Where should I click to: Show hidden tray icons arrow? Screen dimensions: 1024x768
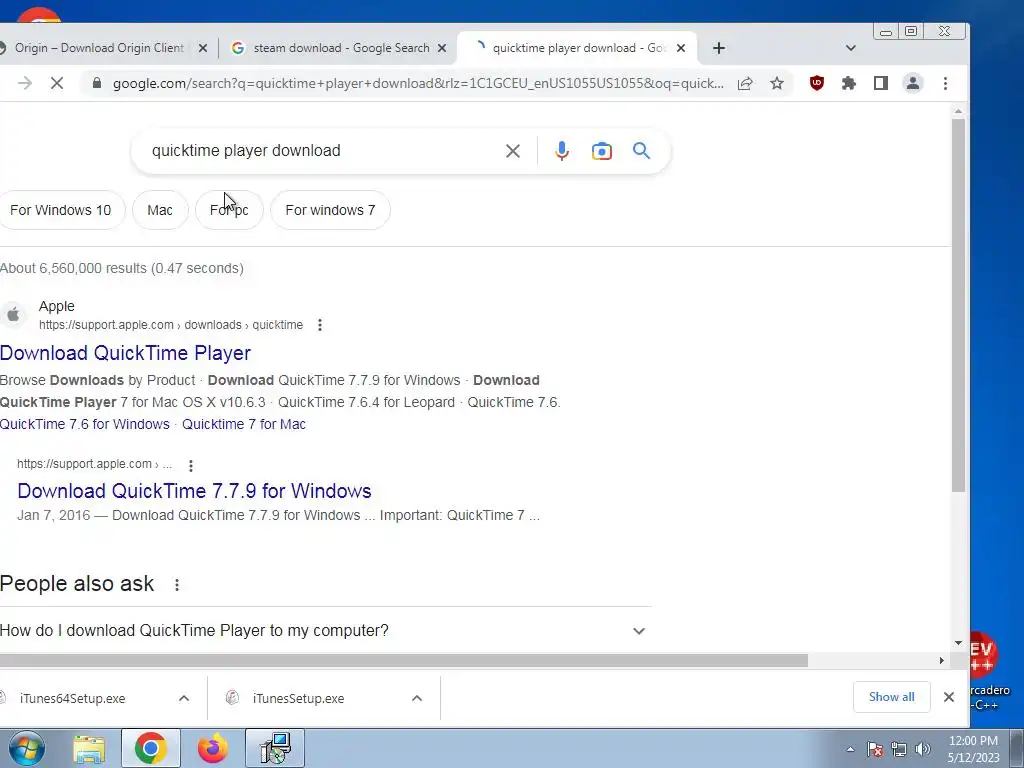pos(850,749)
